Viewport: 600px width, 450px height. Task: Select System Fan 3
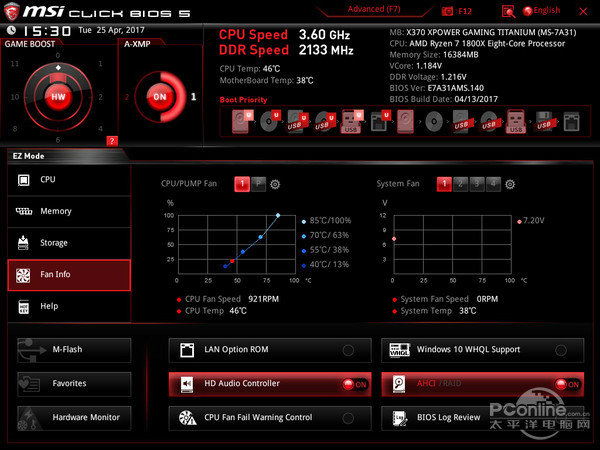(477, 184)
